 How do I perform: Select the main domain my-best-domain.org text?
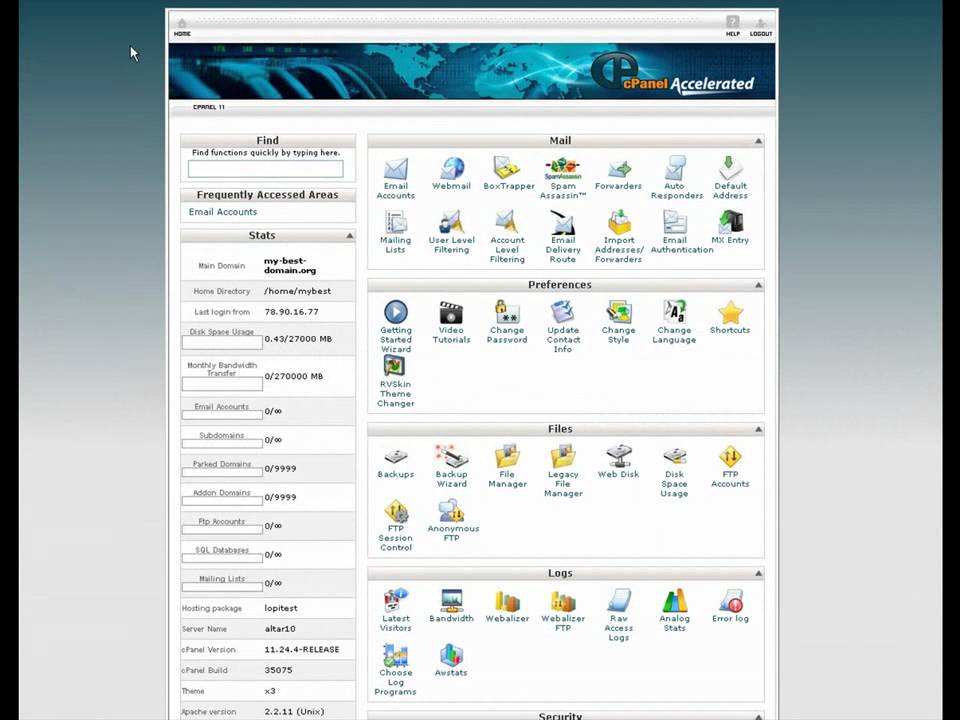290,265
